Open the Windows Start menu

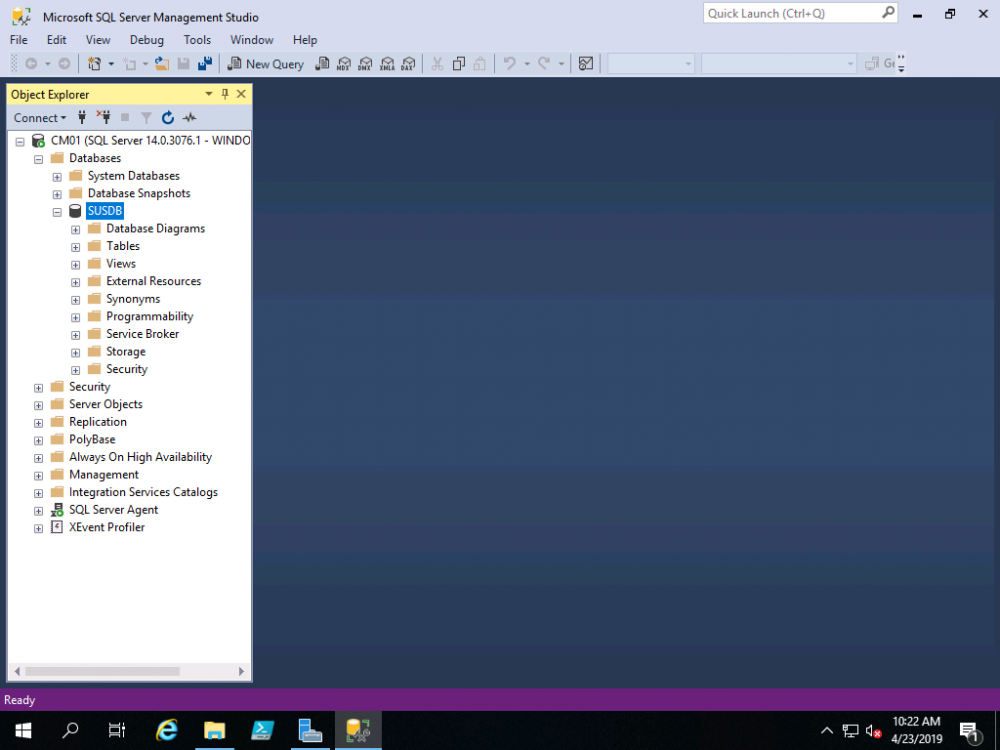click(x=23, y=730)
